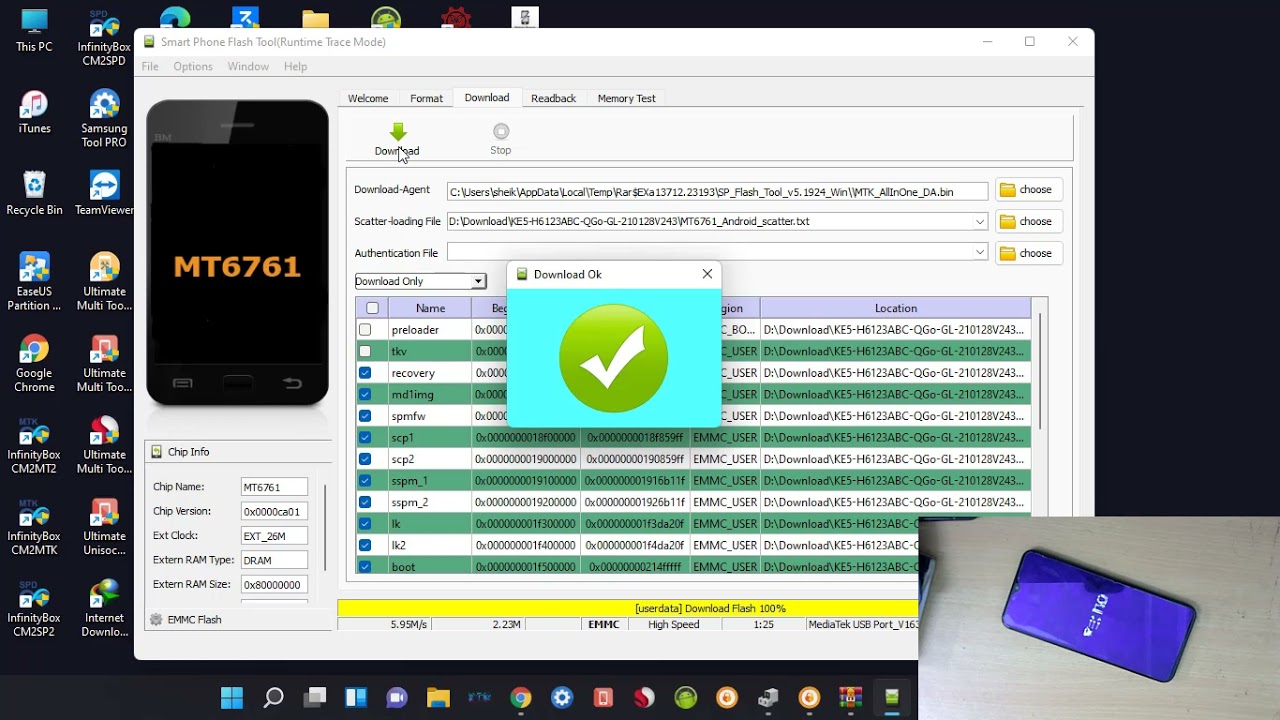Close the Download Ok dialog
Screen dimensions: 1280x720
pyautogui.click(x=707, y=274)
